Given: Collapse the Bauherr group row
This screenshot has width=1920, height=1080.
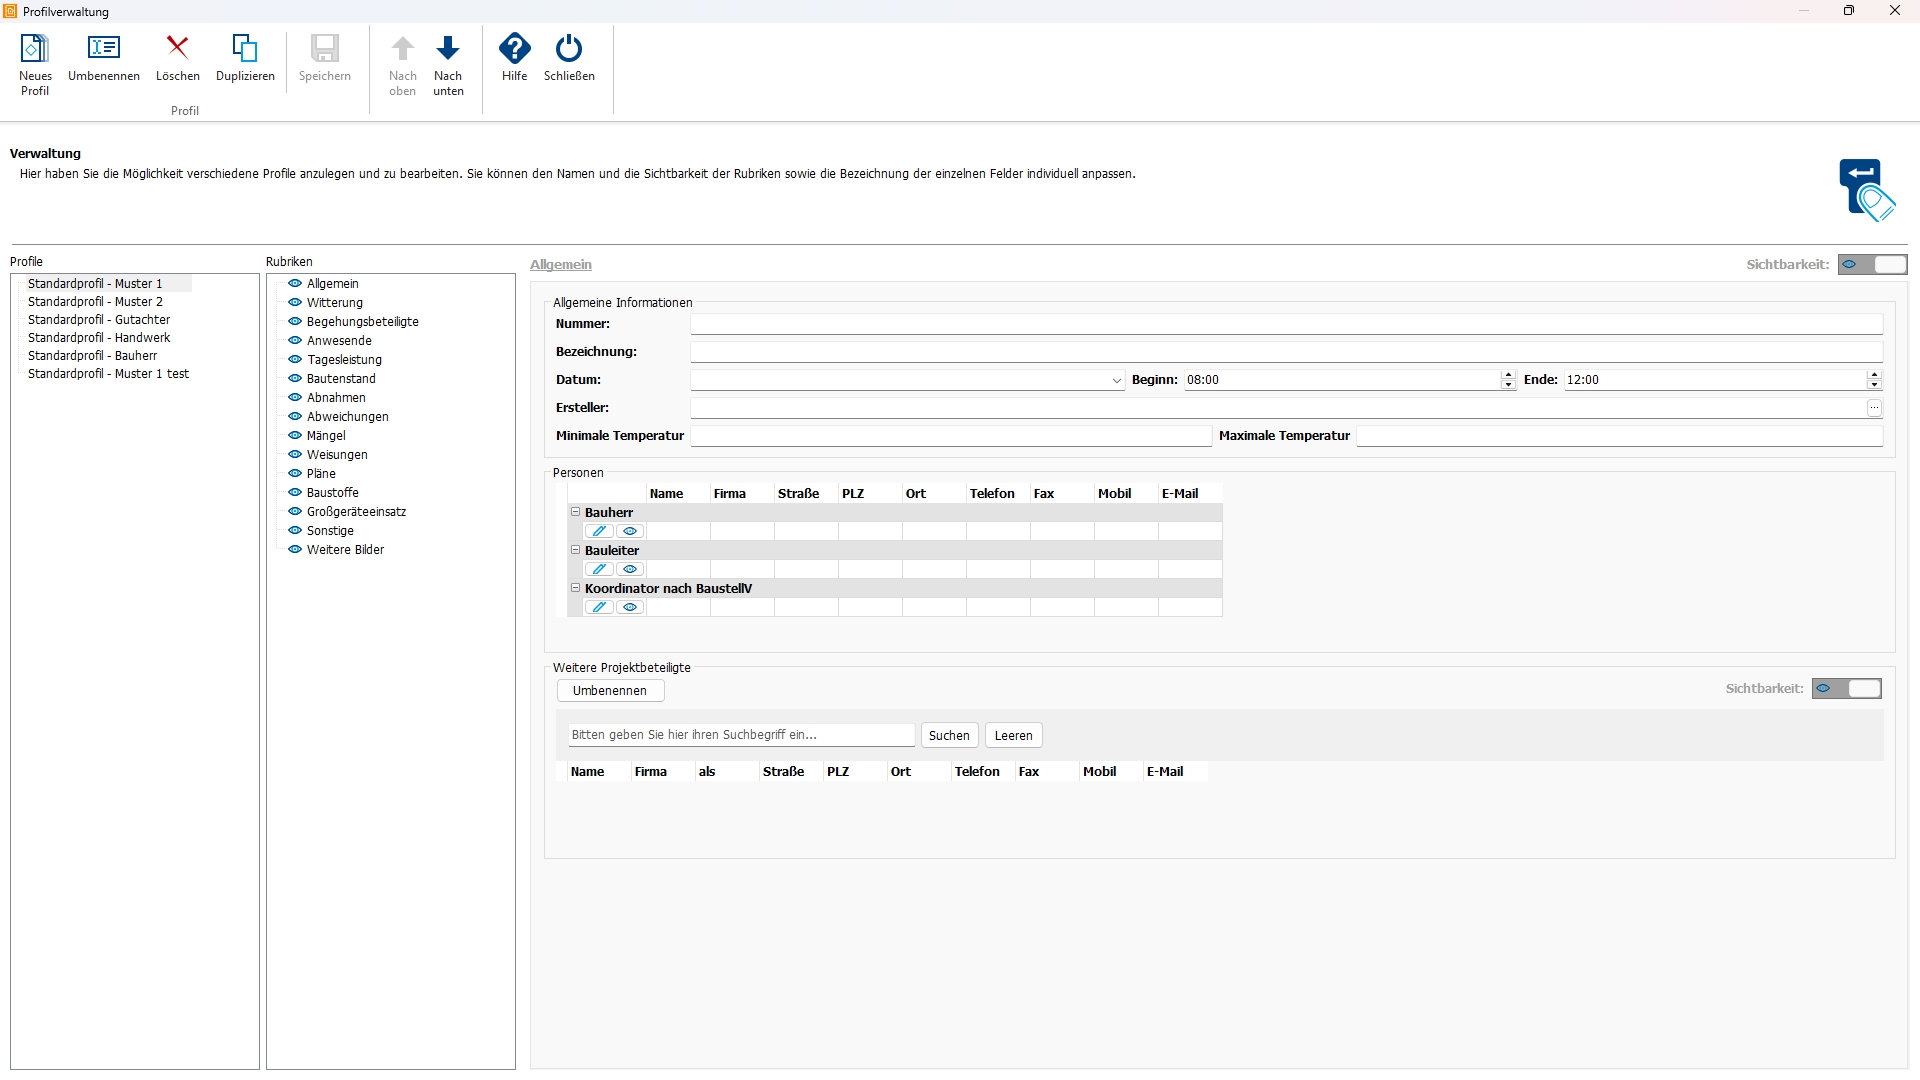Looking at the screenshot, I should (x=576, y=512).
